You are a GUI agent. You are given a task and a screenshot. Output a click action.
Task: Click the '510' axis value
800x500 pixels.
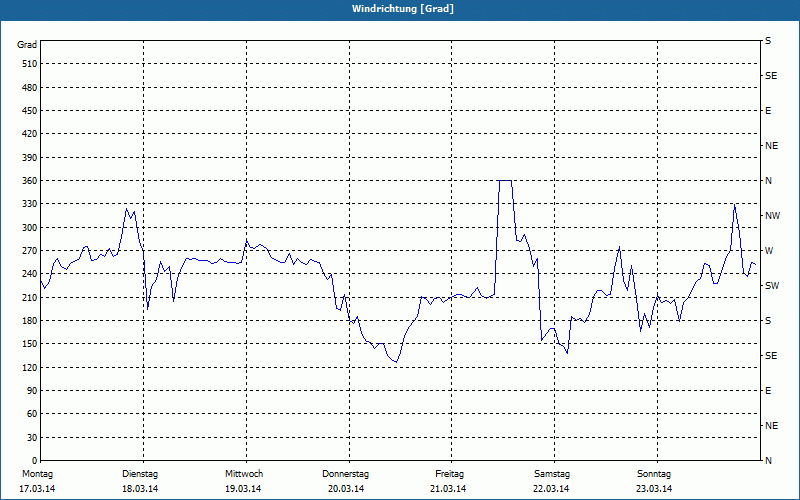(x=30, y=64)
